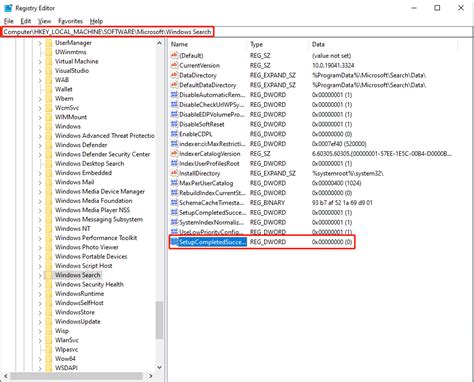Open the Edit menu
The width and height of the screenshot is (474, 382).
pos(26,21)
